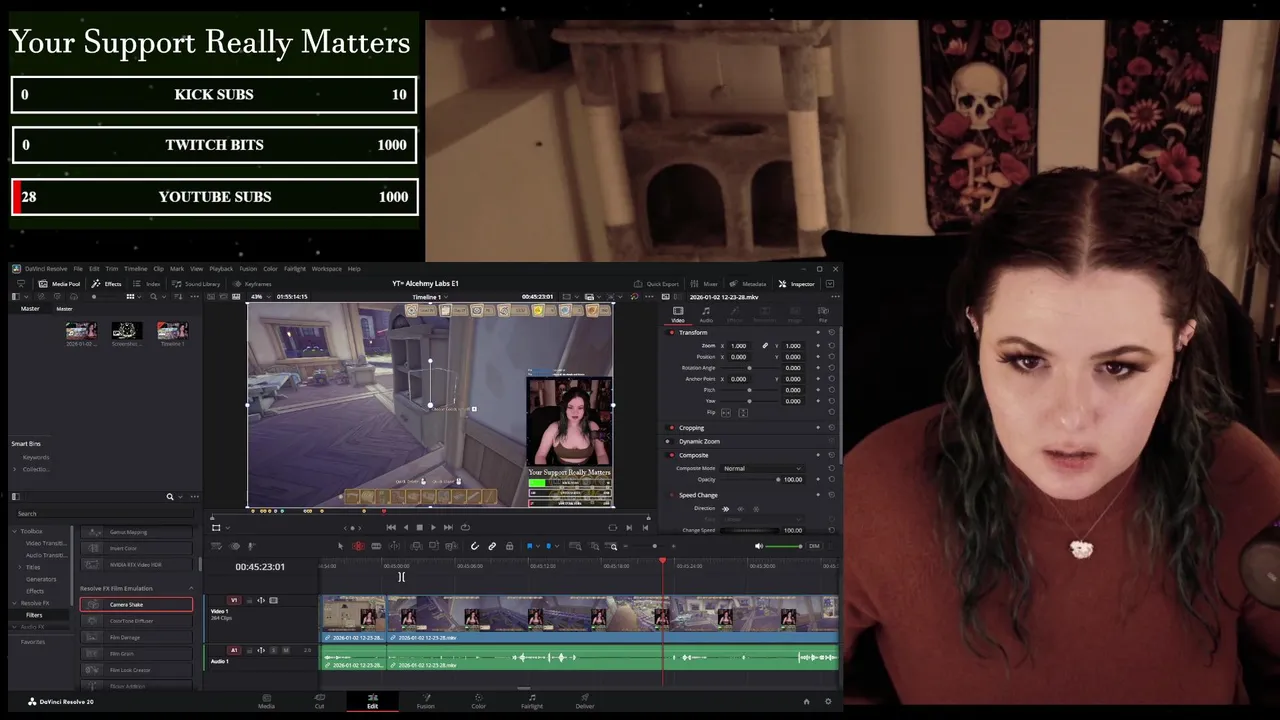Select the Filters category
1280x720 pixels.
click(x=34, y=615)
